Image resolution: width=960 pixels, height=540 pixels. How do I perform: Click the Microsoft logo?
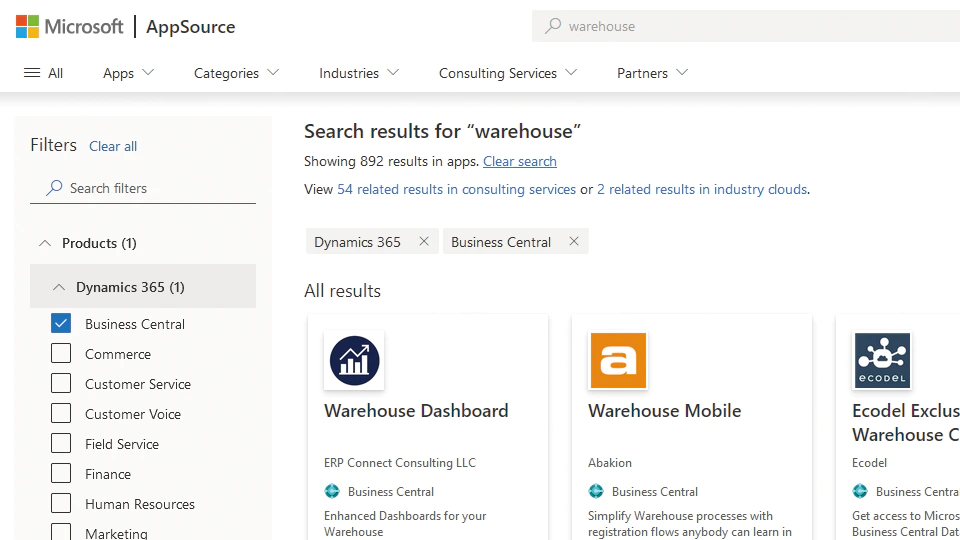[69, 26]
